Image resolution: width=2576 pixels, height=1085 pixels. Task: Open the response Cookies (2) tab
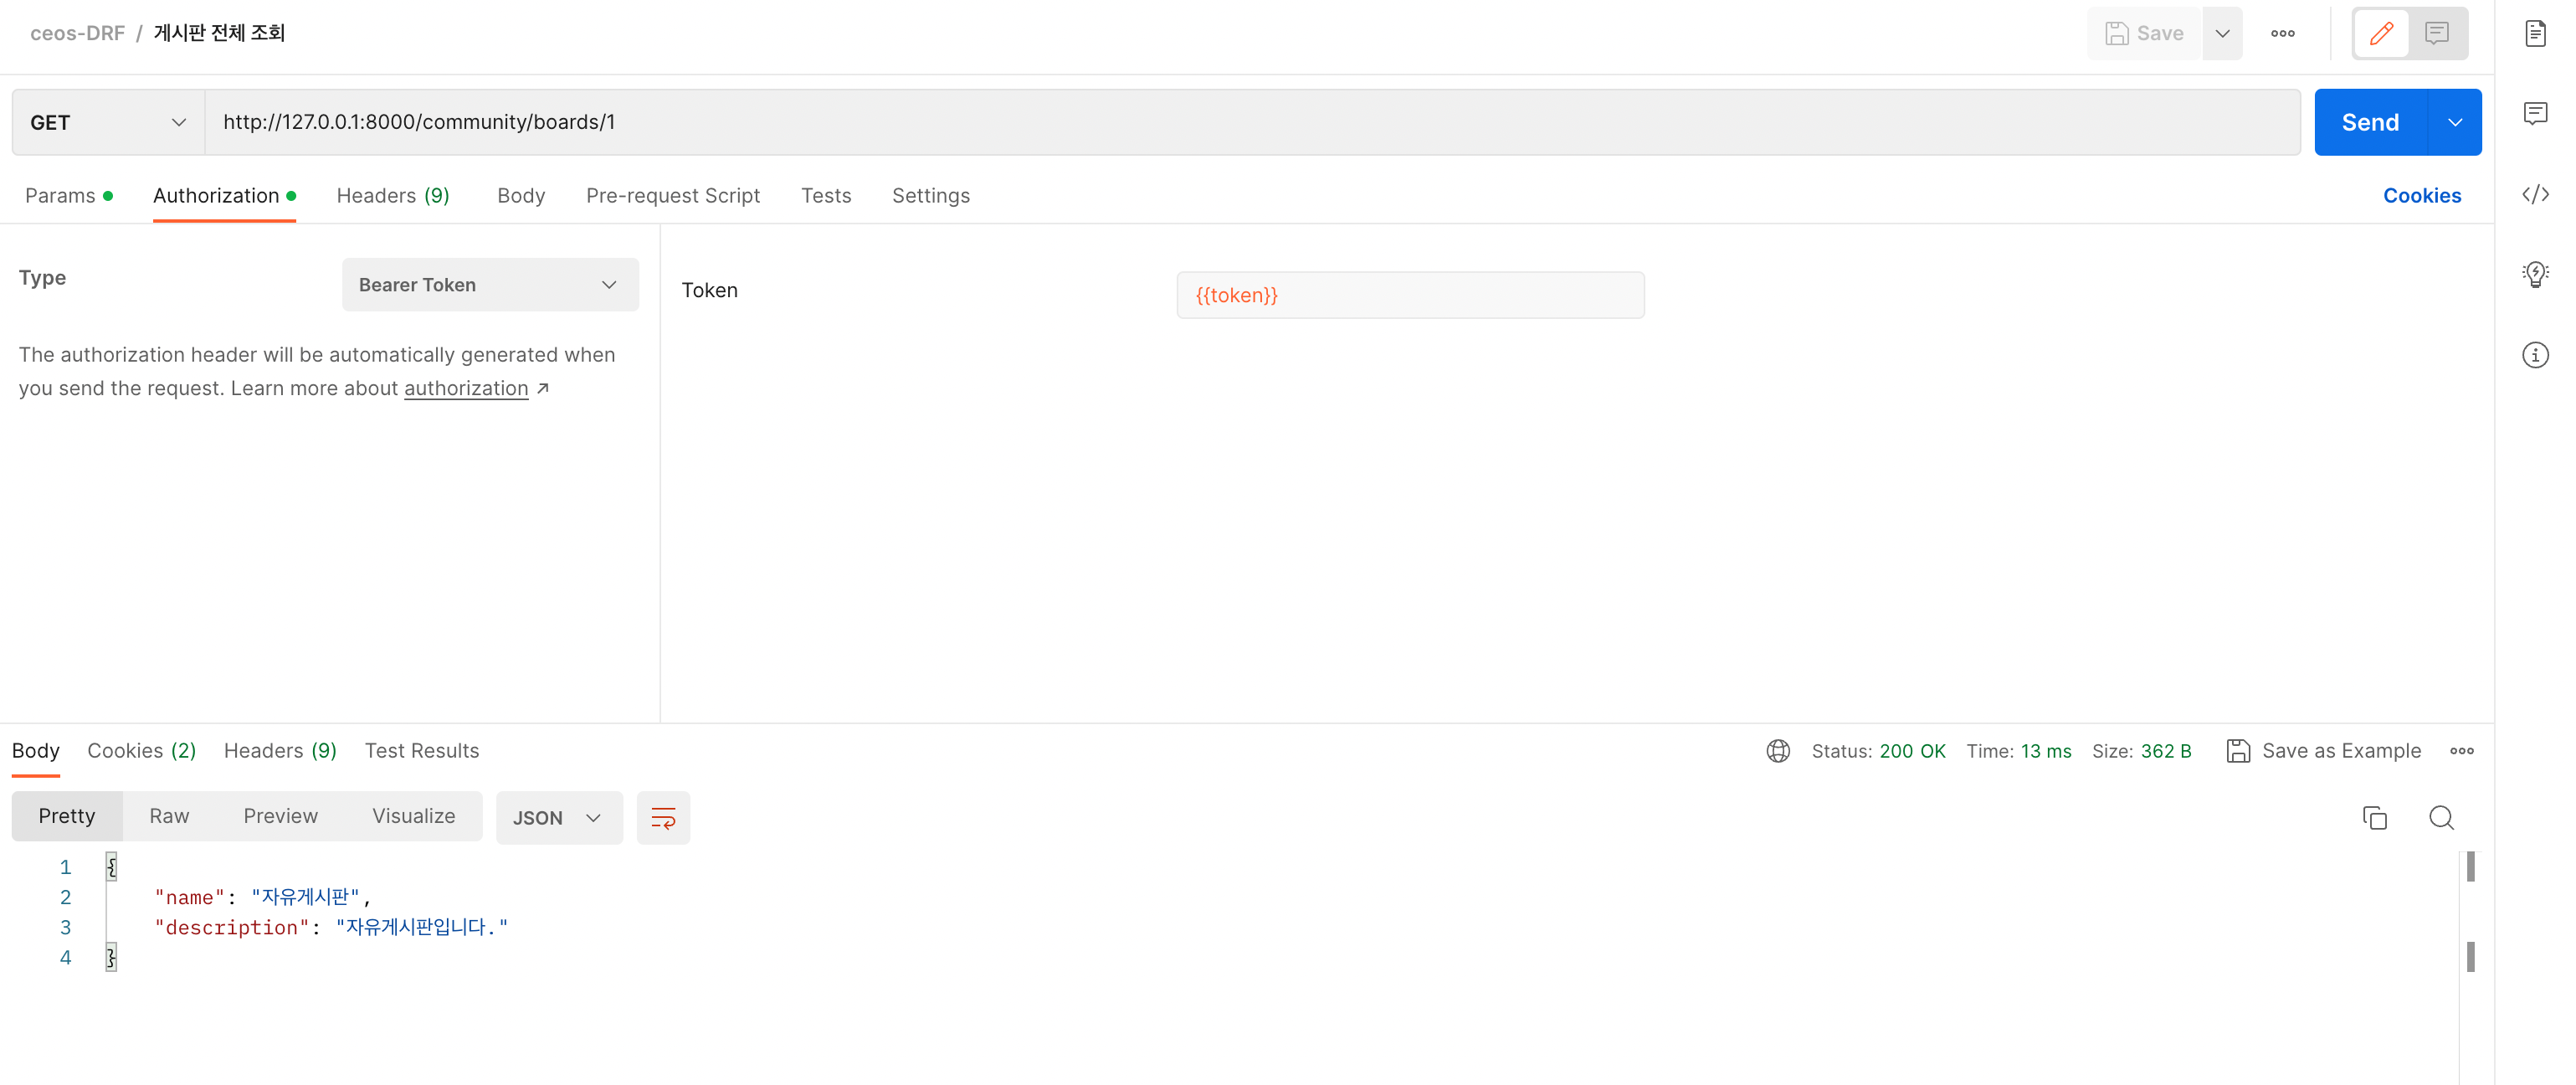pos(141,751)
